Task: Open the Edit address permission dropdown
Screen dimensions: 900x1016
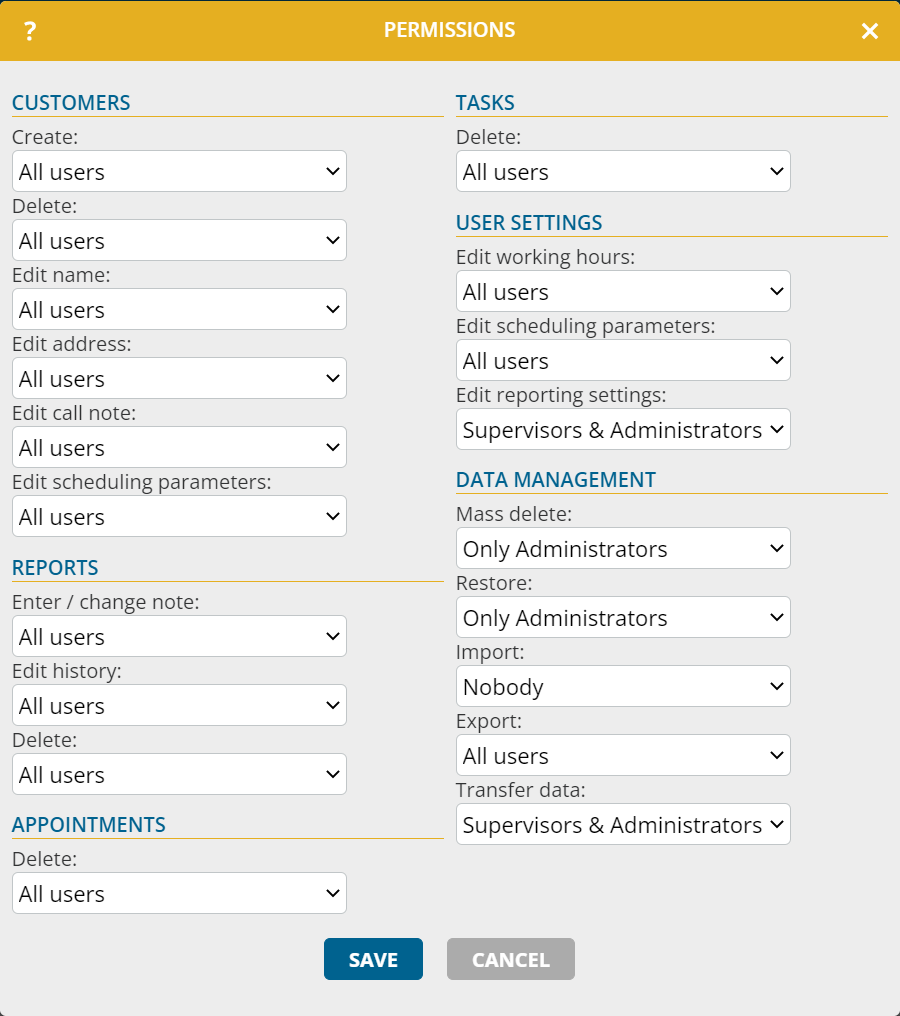Action: pos(178,378)
